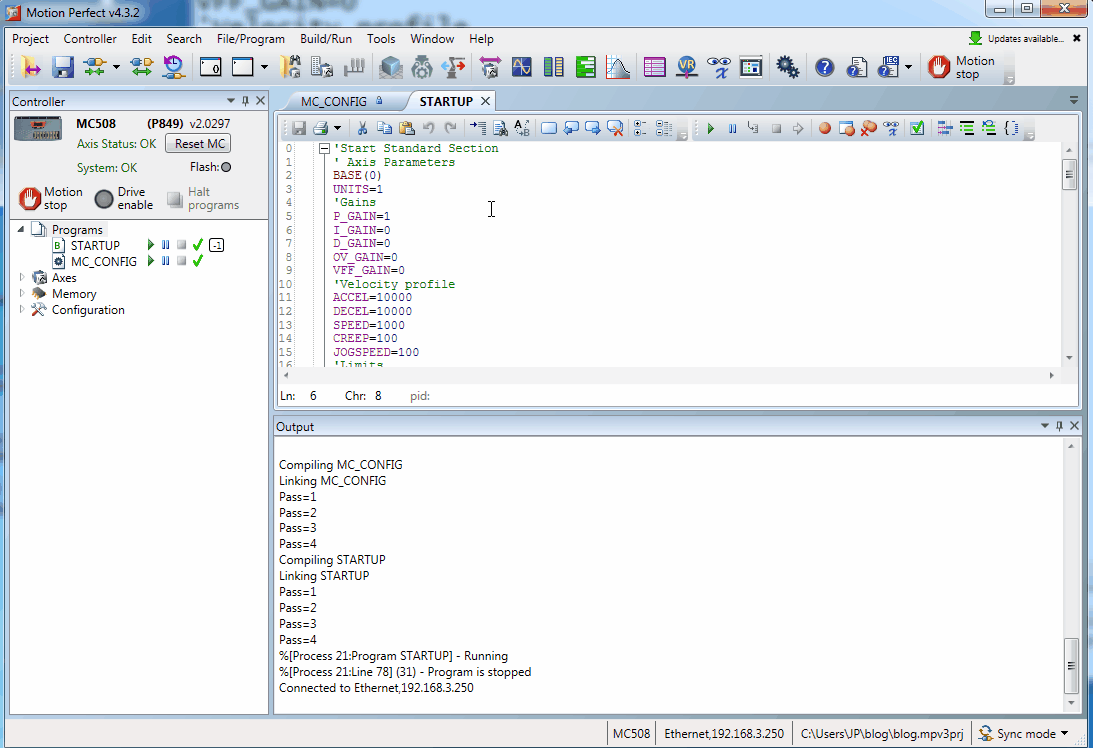Open the terminal window dropdown arrow

pos(264,68)
